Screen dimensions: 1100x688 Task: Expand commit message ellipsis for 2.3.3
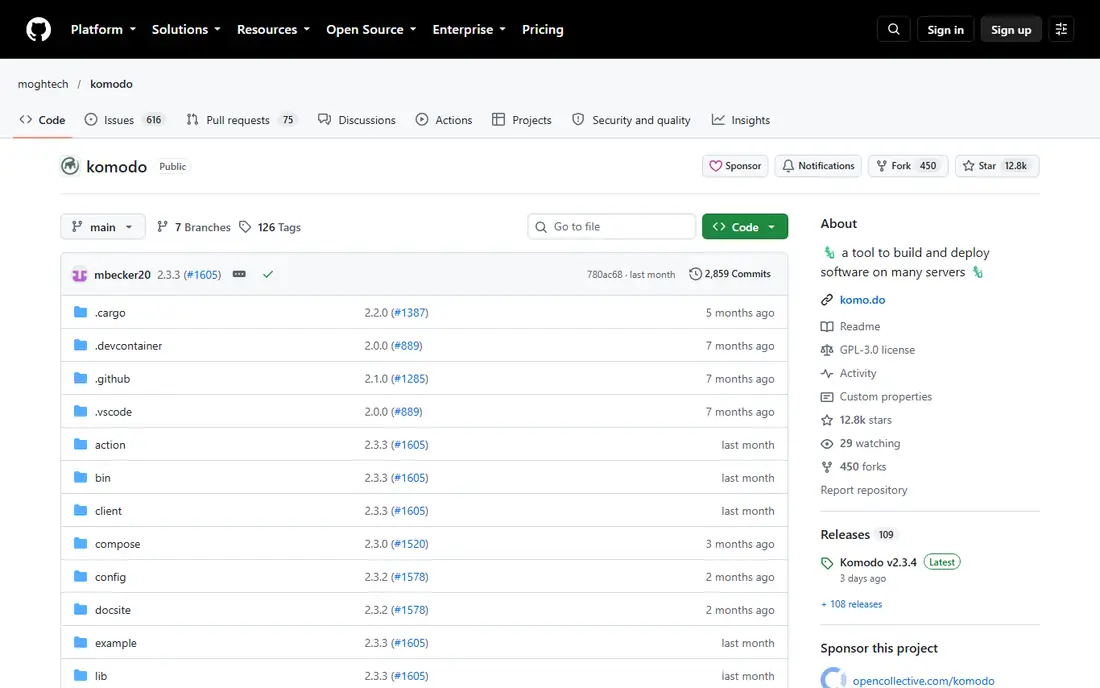[239, 274]
